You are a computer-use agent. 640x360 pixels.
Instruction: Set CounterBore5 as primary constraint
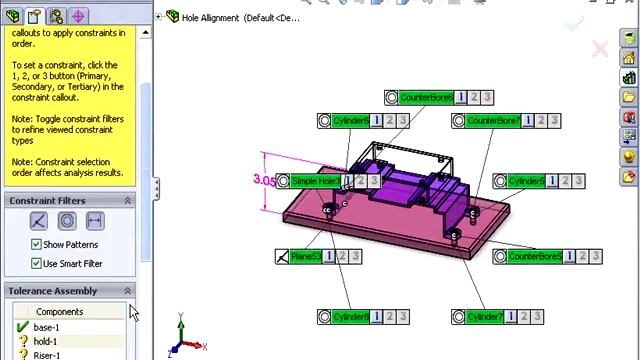[x=569, y=256]
